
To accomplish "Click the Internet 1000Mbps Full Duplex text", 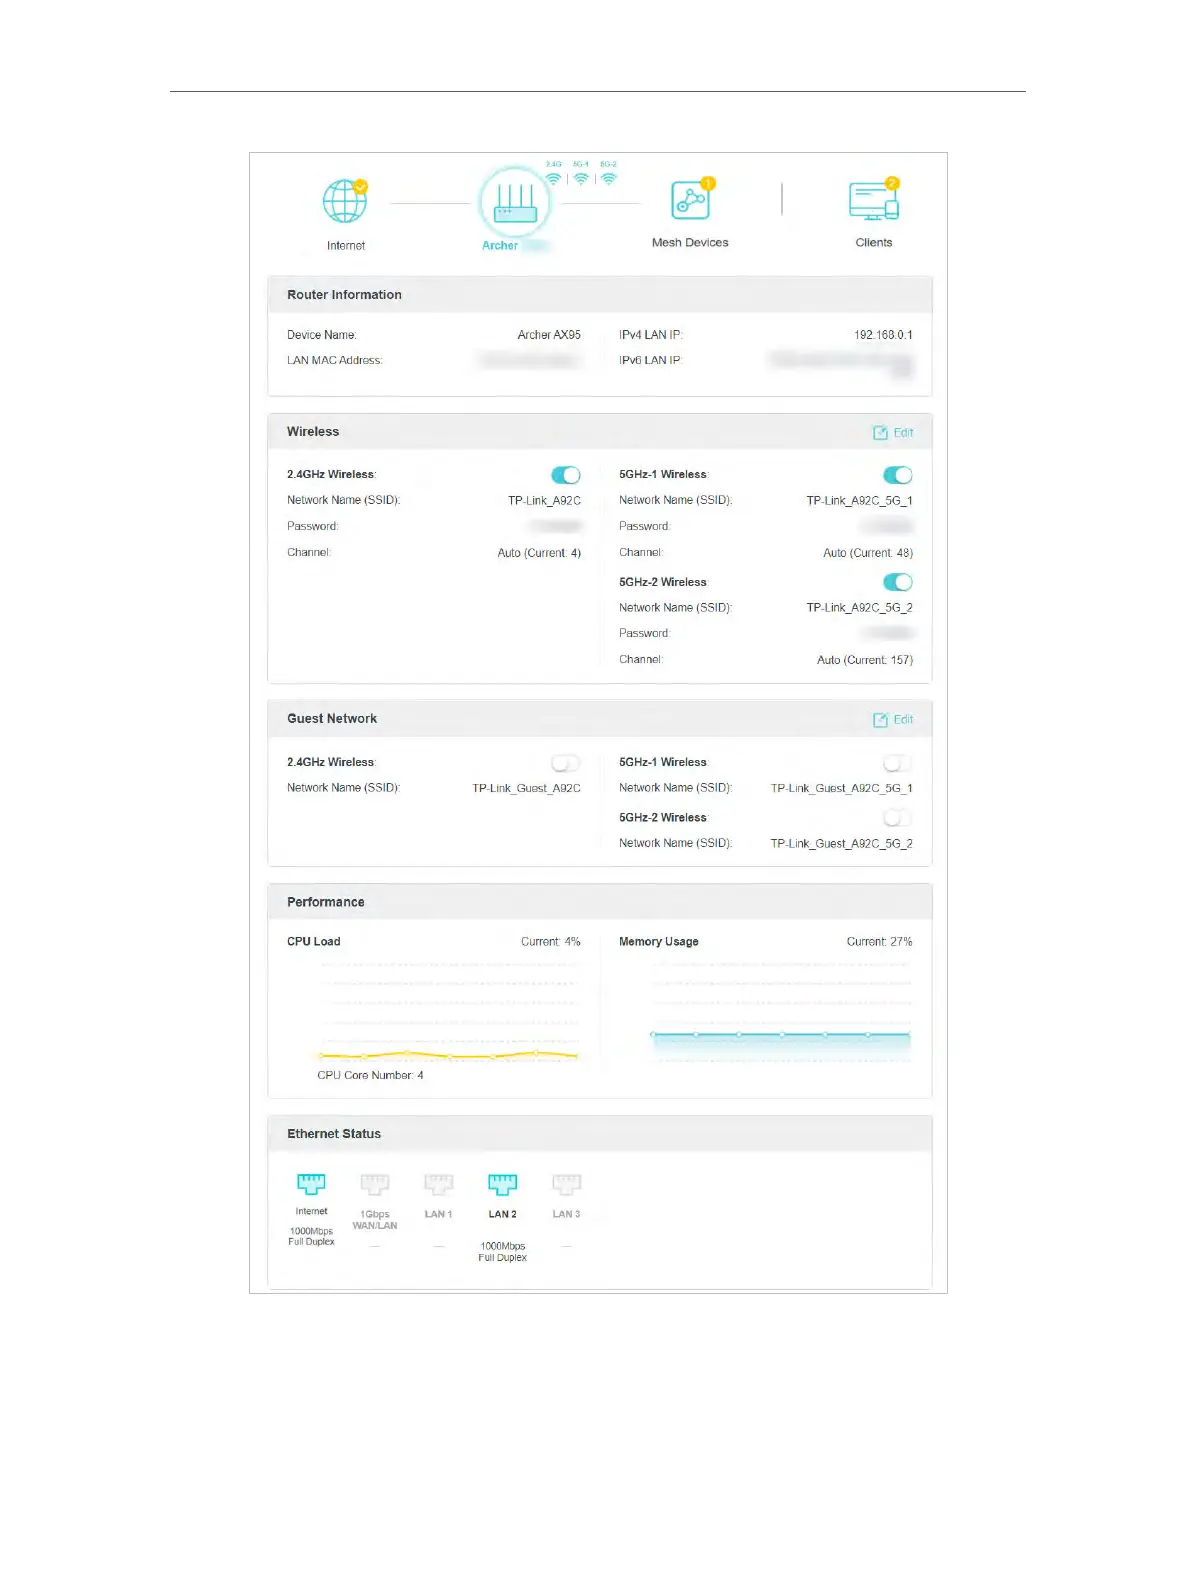I will [x=311, y=1237].
